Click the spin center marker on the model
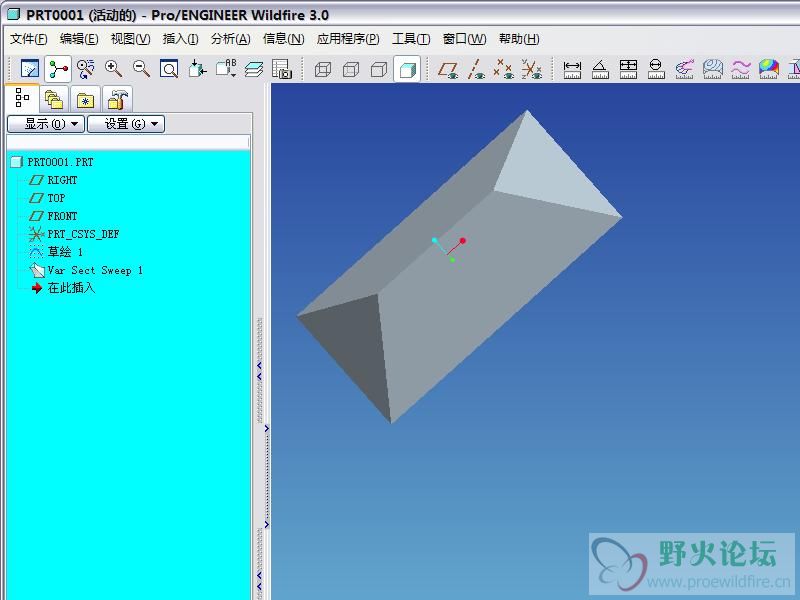800x600 pixels. [x=449, y=249]
